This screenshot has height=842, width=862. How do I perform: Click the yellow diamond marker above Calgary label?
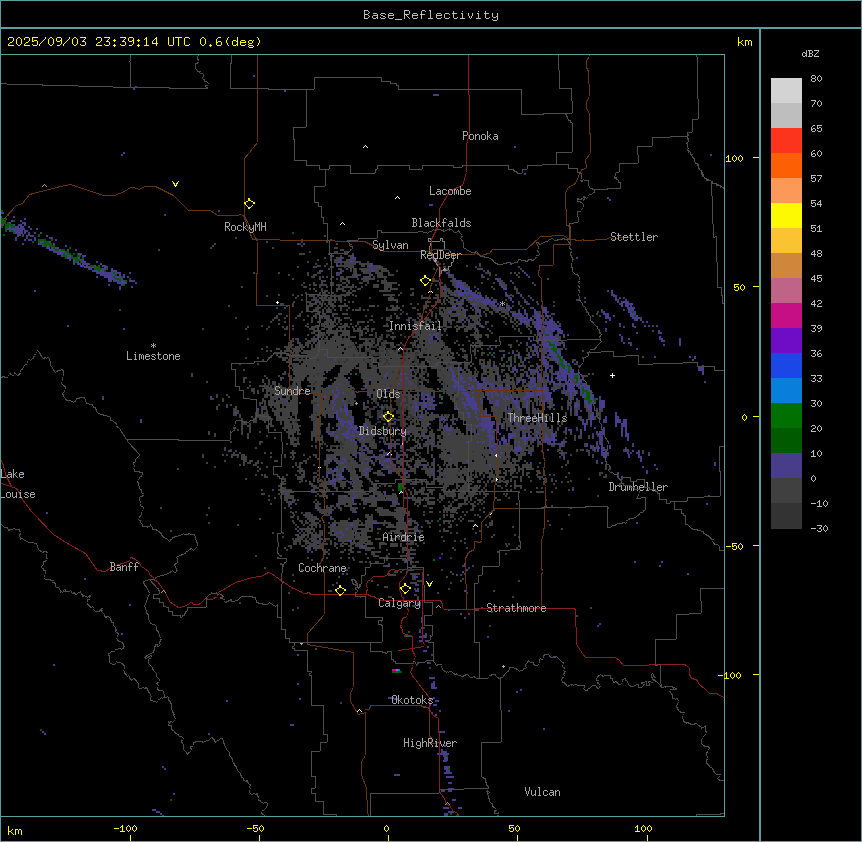point(405,589)
